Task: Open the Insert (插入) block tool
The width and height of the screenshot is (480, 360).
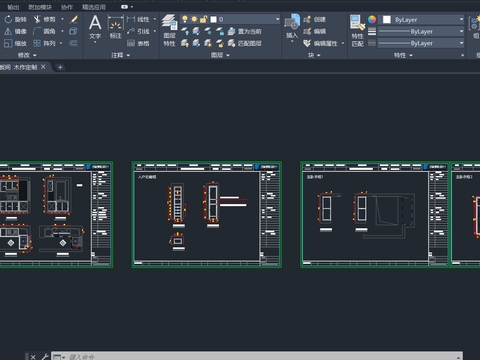Action: point(292,27)
